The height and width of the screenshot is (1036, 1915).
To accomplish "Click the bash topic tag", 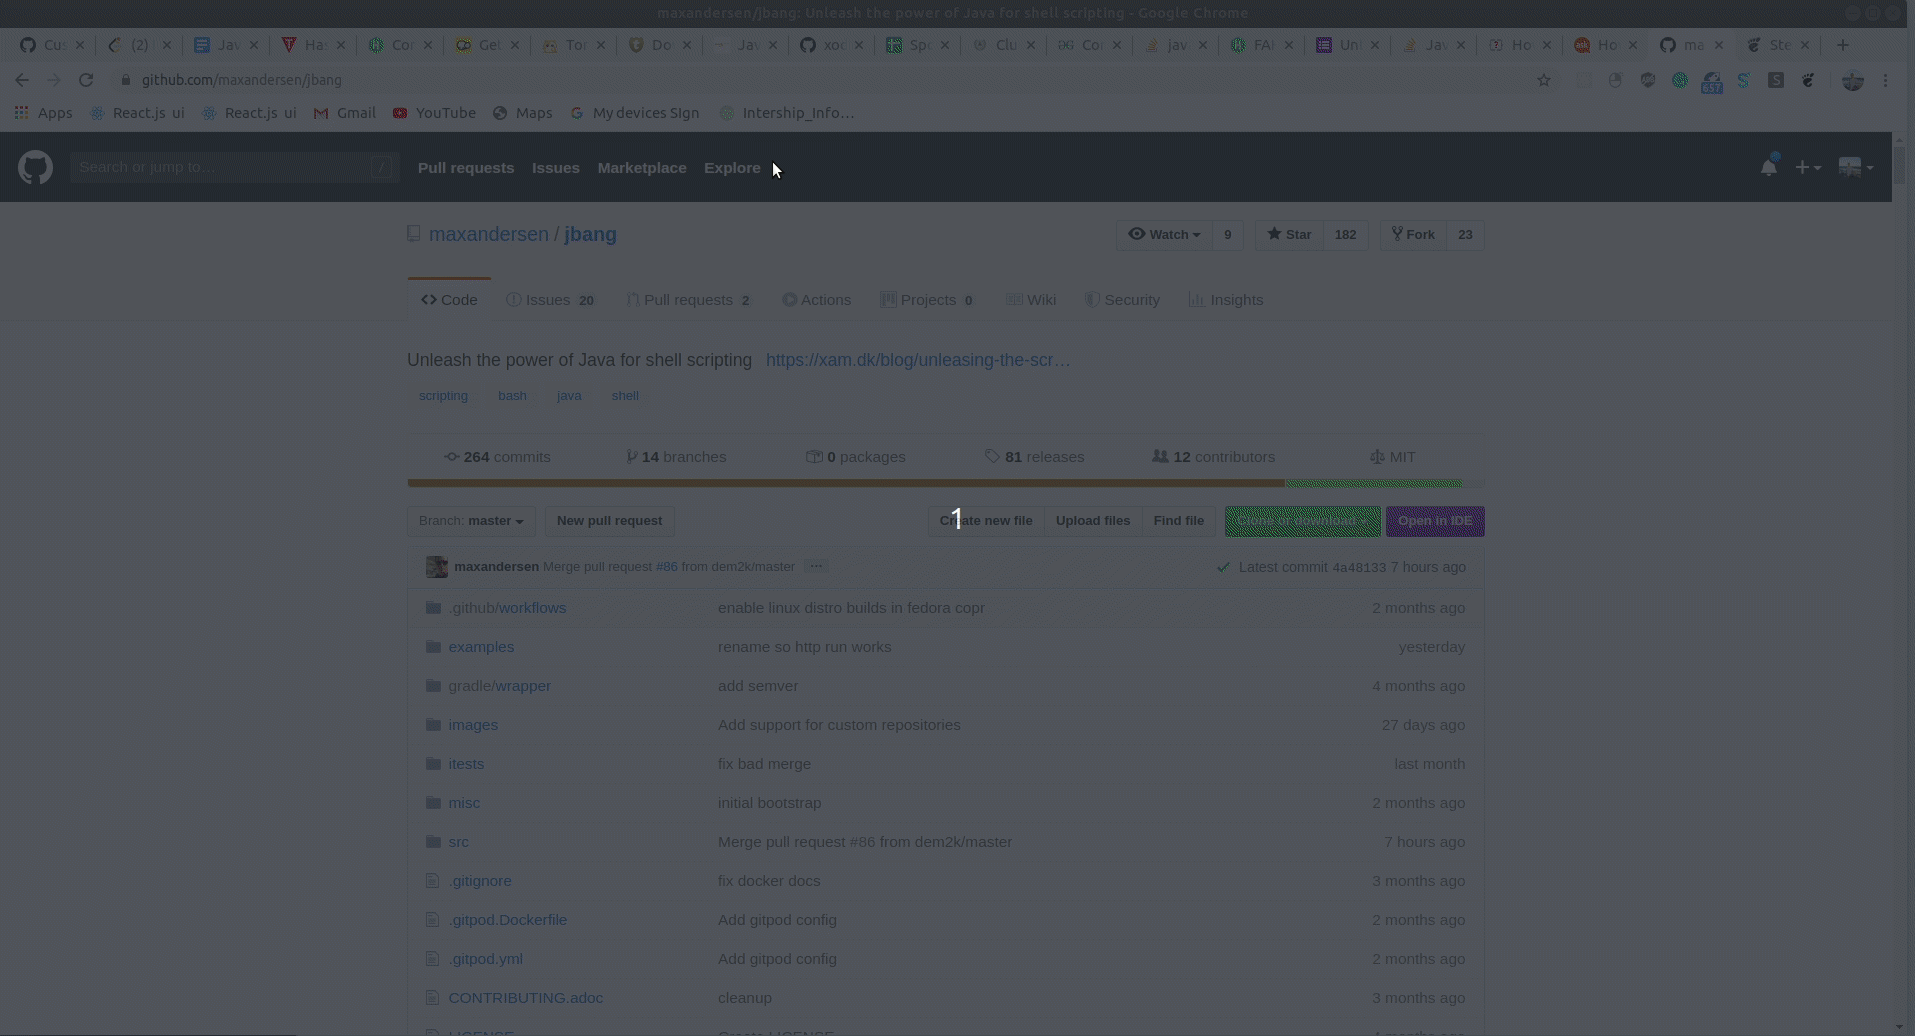I will click(x=512, y=396).
